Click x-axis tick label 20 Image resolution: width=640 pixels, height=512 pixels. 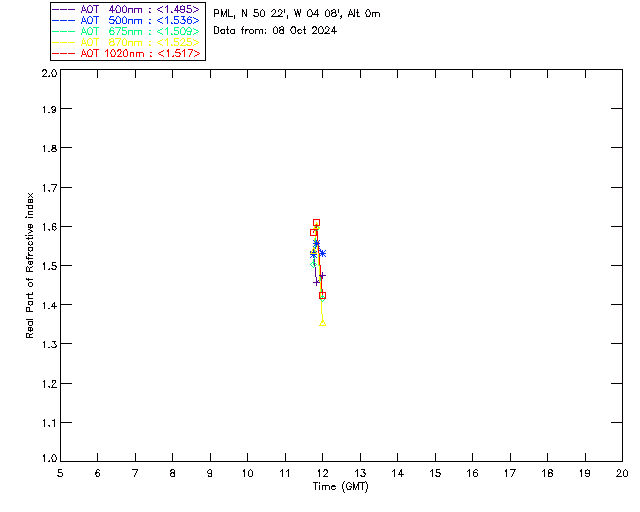(622, 473)
